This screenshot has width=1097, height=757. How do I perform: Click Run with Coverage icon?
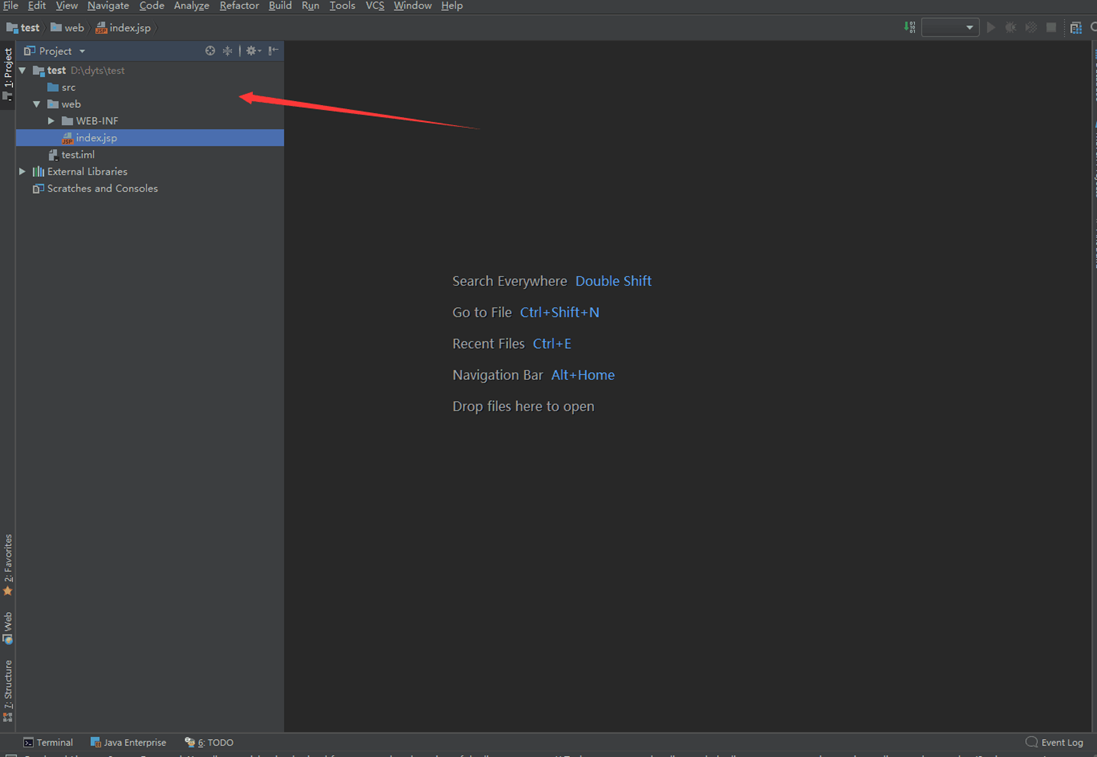pyautogui.click(x=1031, y=27)
